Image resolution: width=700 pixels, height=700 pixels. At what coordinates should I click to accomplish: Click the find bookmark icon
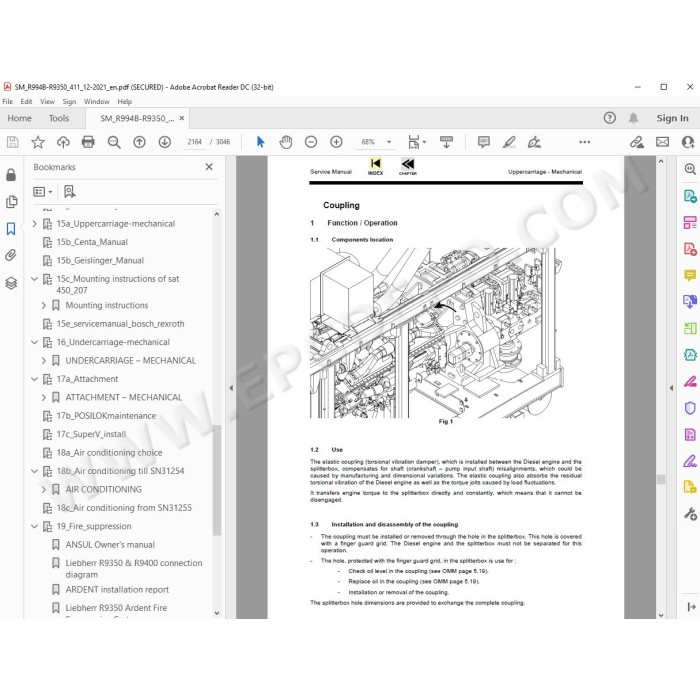pos(69,192)
